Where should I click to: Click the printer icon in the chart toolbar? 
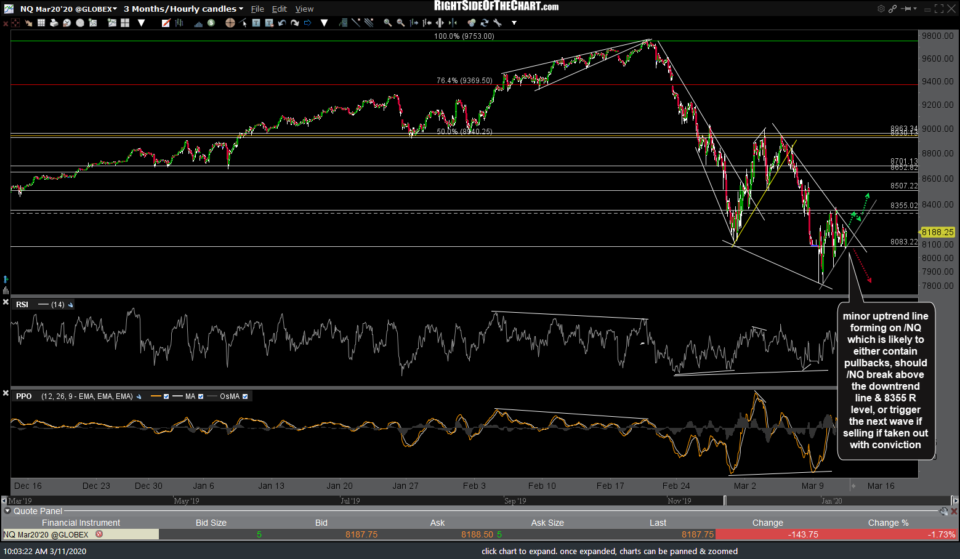(54, 23)
